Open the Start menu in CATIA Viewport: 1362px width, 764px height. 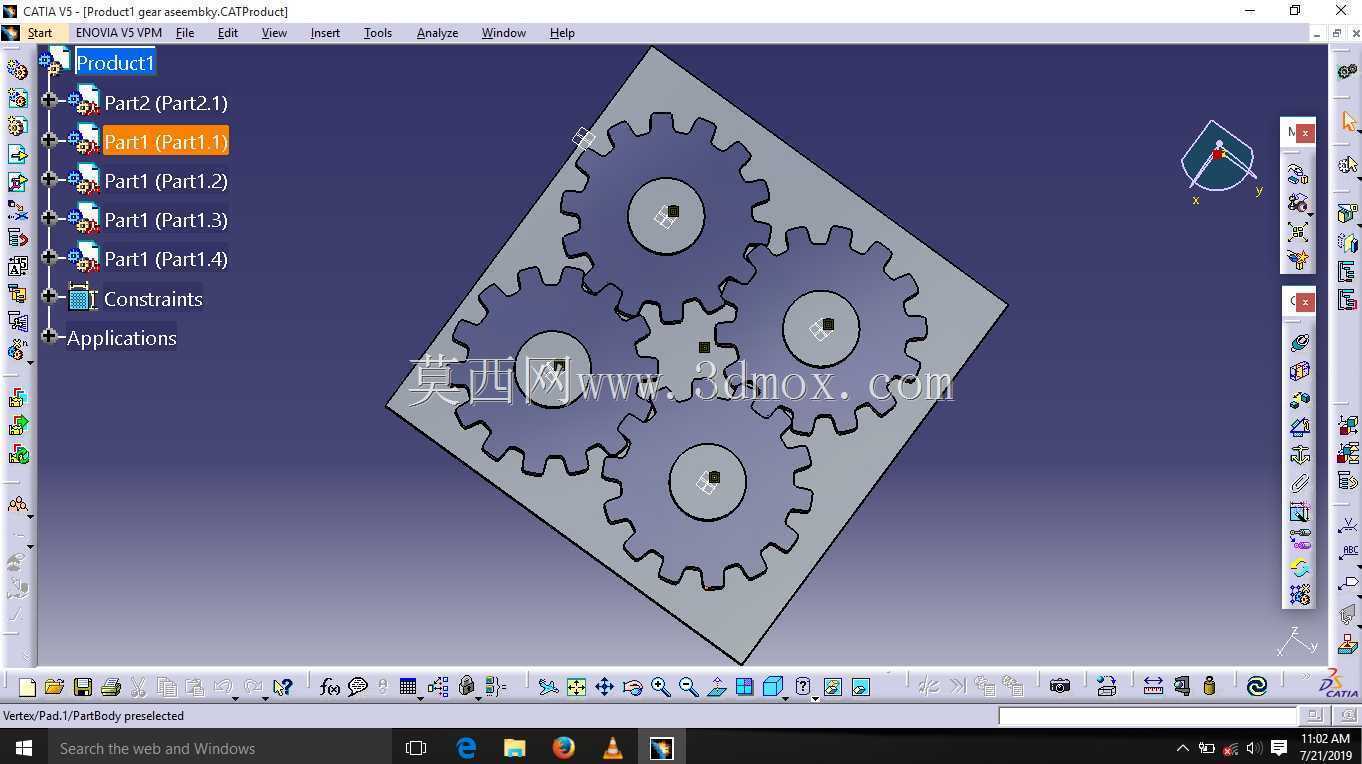(x=40, y=33)
